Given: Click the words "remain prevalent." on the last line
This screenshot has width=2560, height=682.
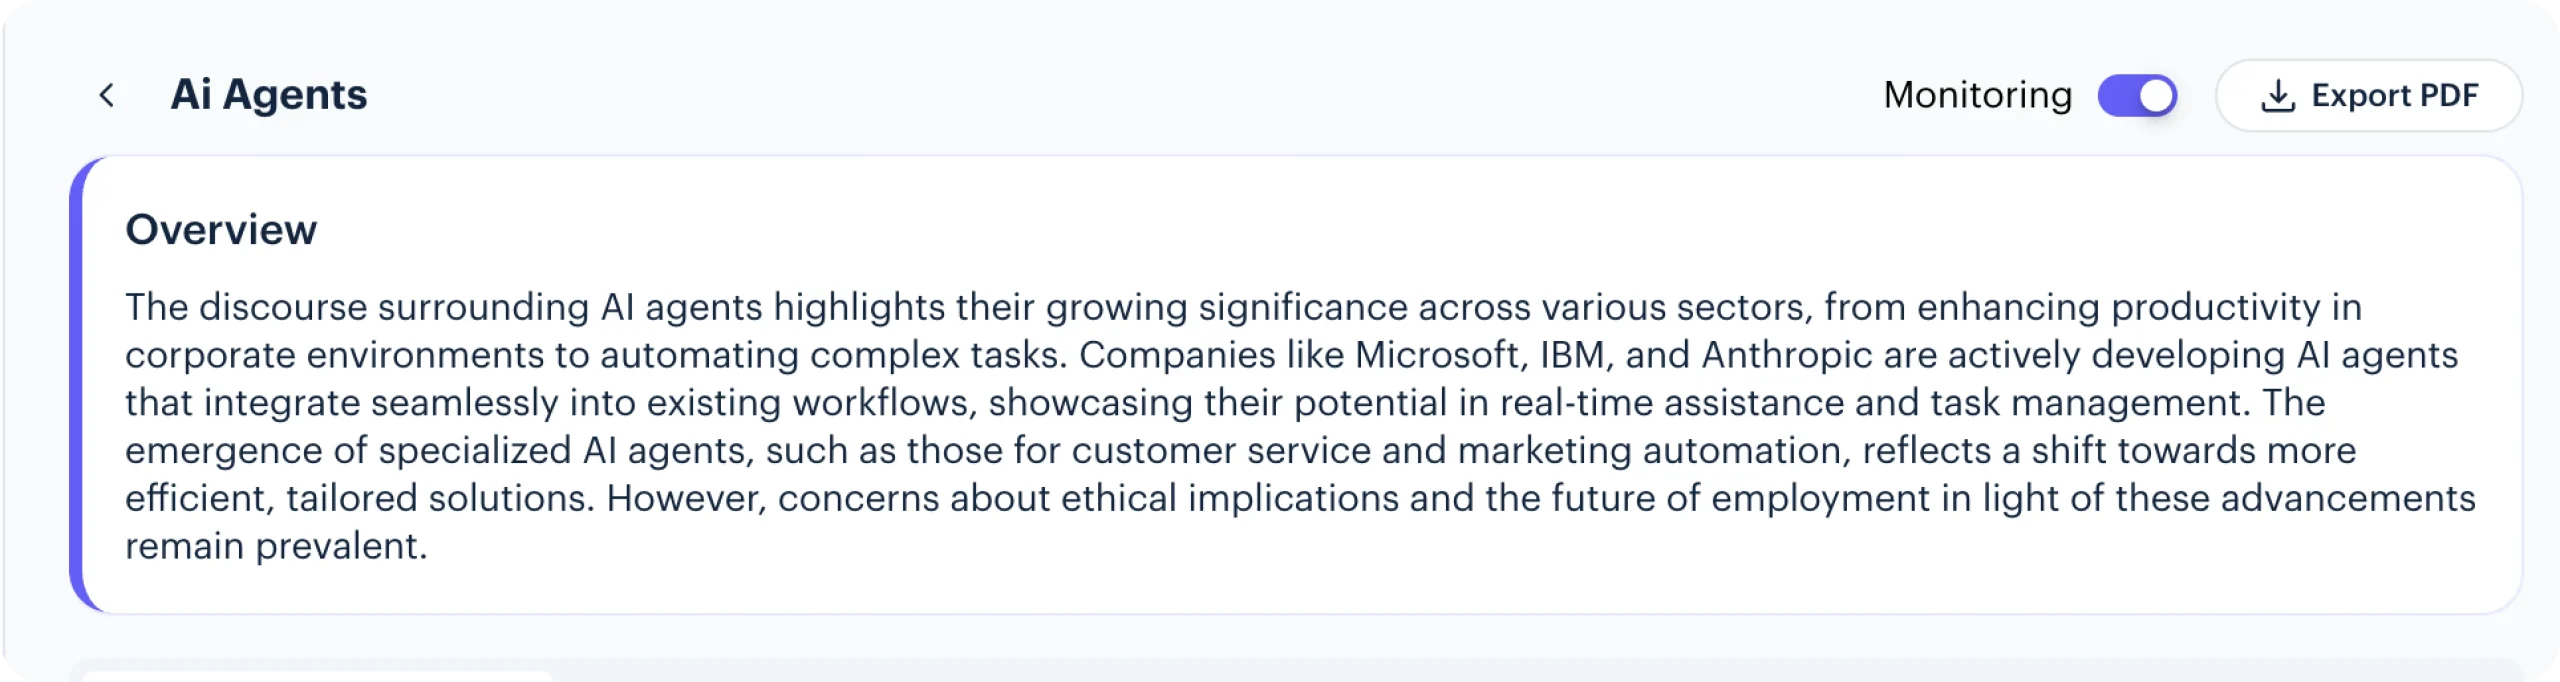Looking at the screenshot, I should click(x=276, y=547).
